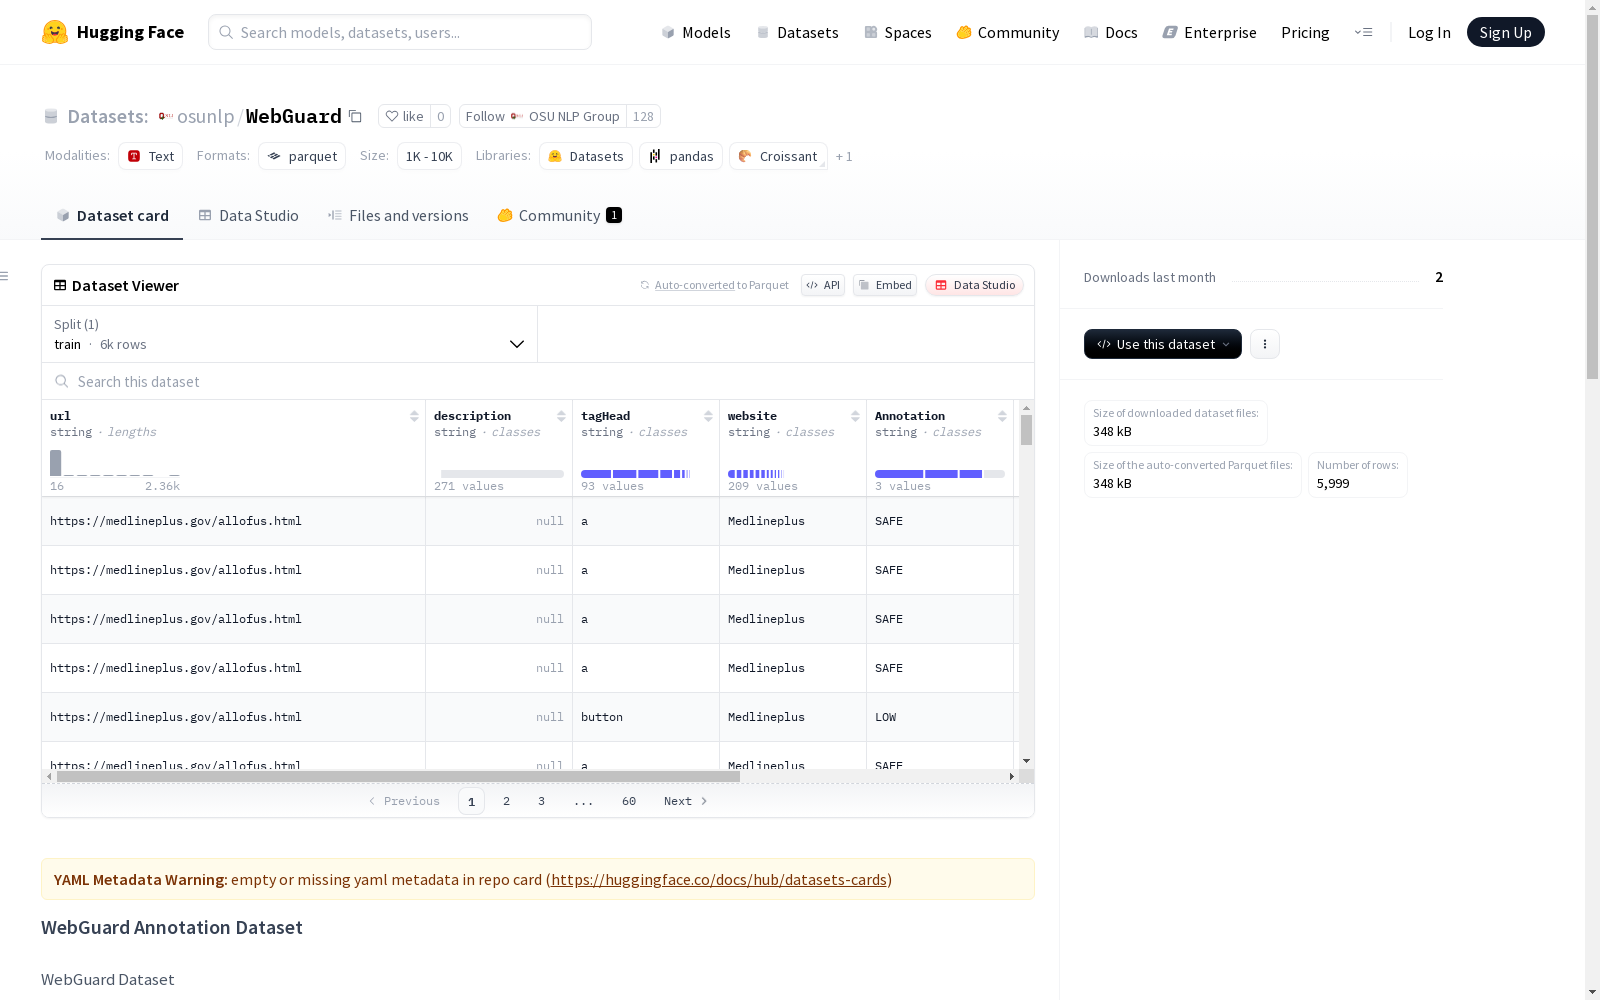Focus the search models, datasets, users field
Image resolution: width=1600 pixels, height=1000 pixels.
400,32
